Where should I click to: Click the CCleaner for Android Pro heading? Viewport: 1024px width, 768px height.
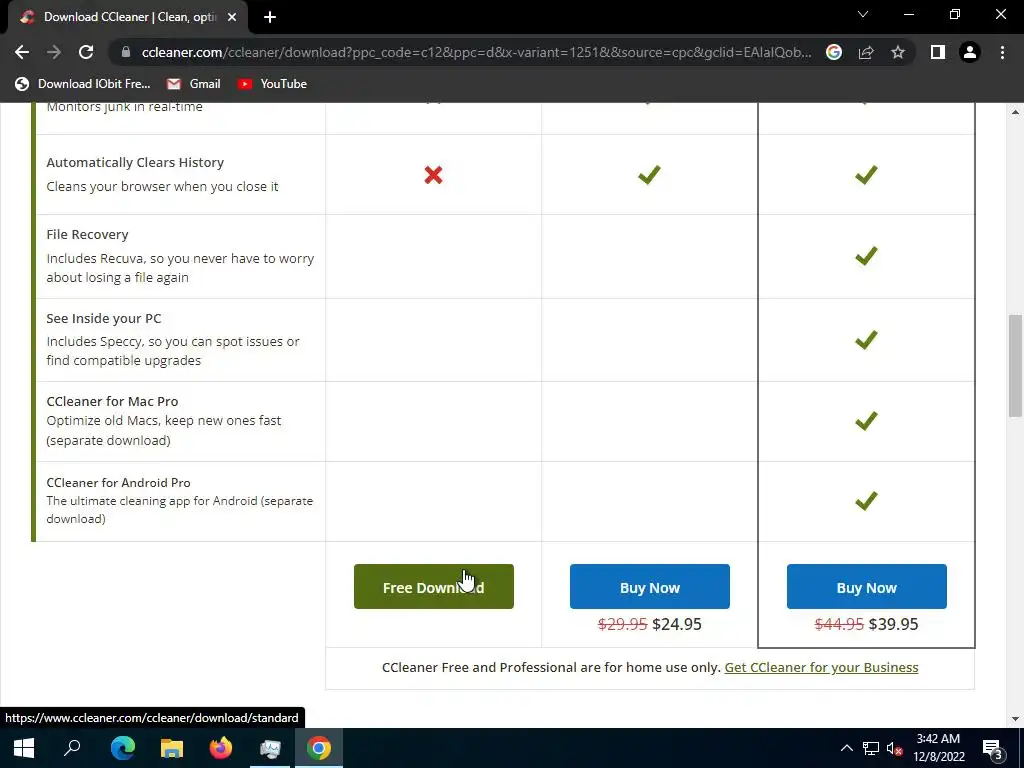118,483
